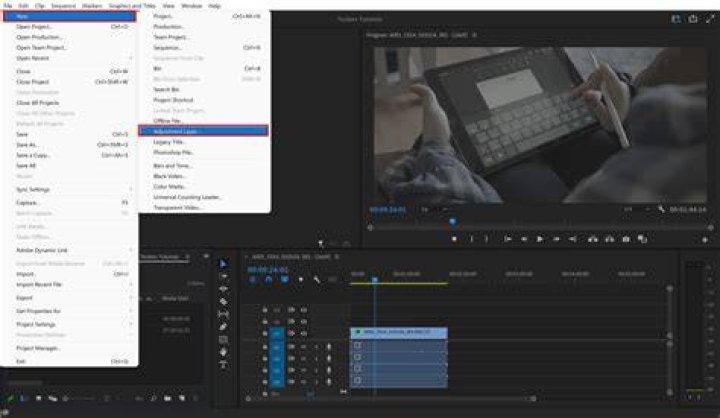Click the Program Monitor playhead scrubber
Image resolution: width=720 pixels, height=418 pixels.
452,222
